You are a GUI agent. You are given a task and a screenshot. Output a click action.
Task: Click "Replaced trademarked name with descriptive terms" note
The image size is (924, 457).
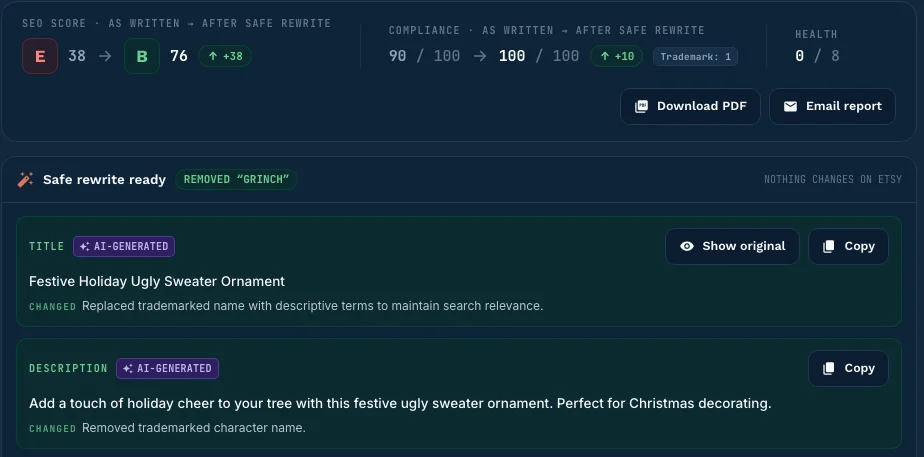[312, 306]
